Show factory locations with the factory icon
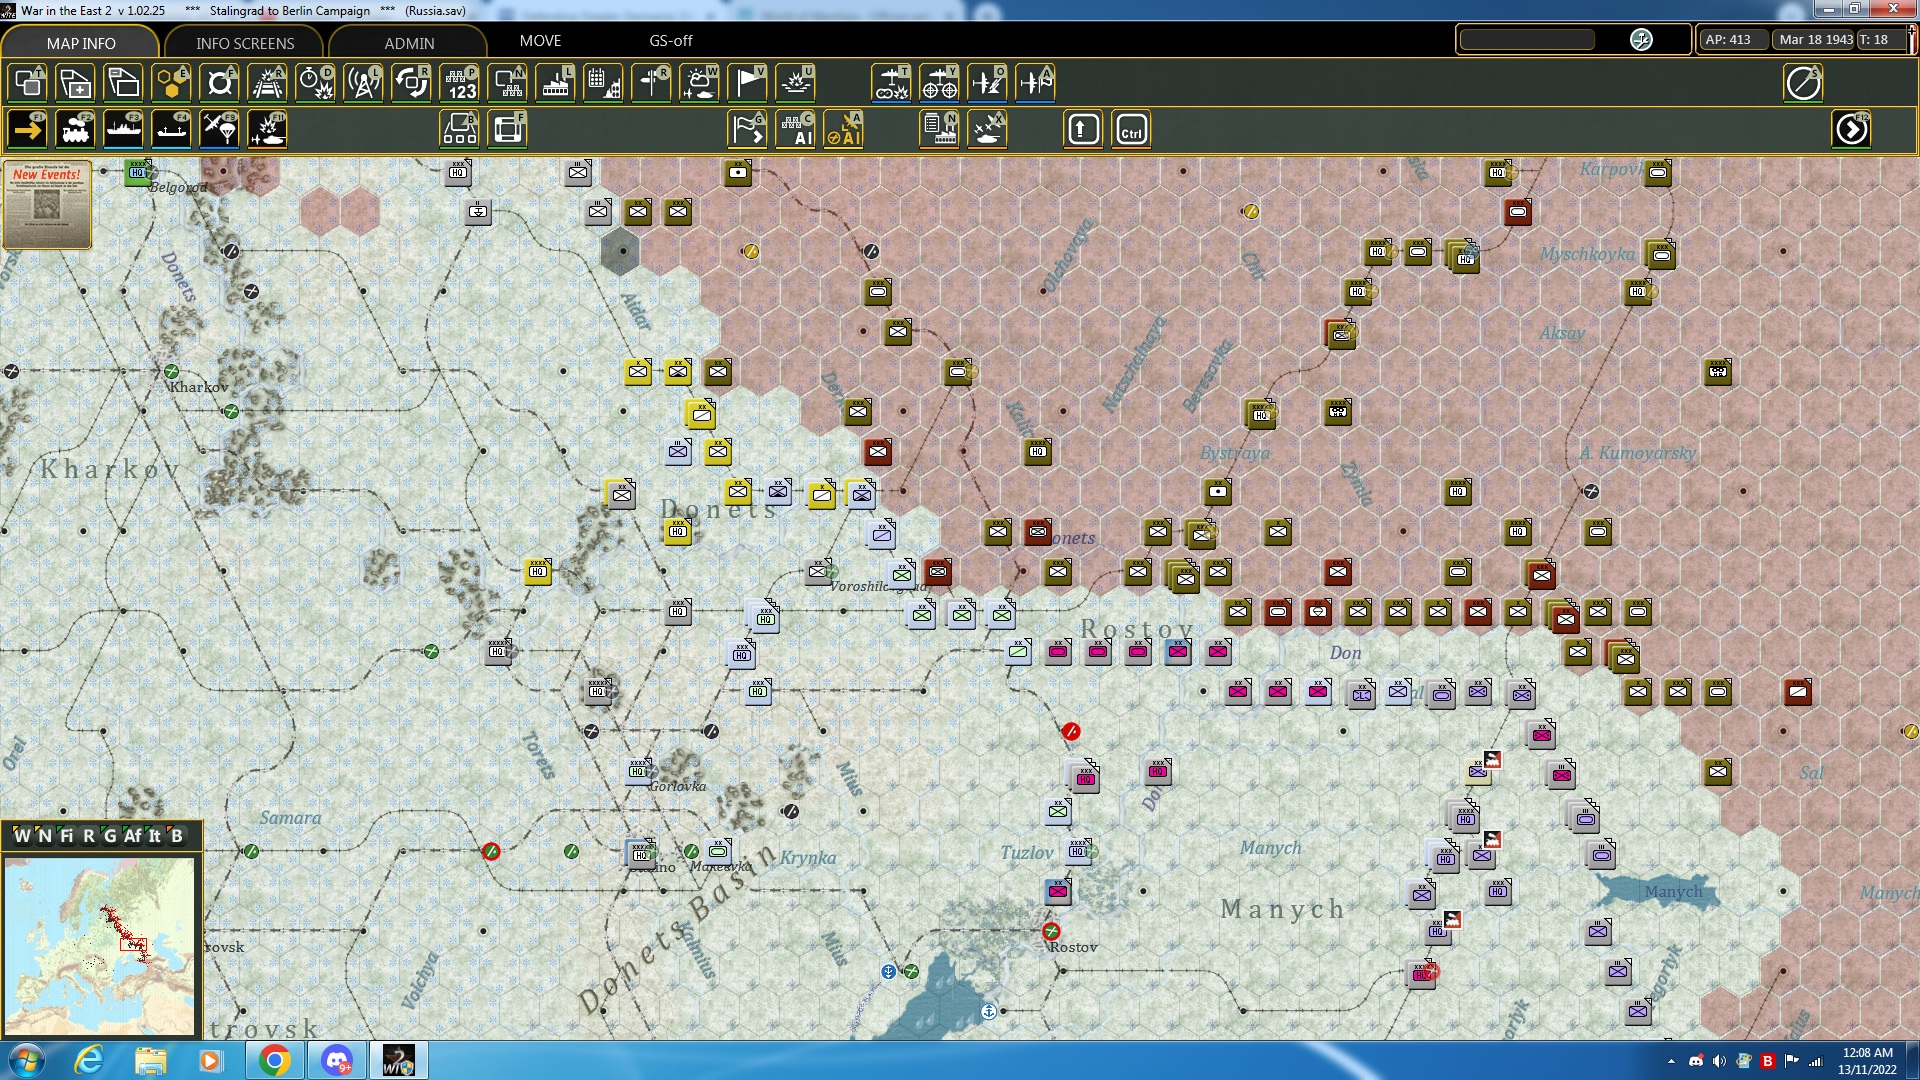1920x1080 pixels. click(x=555, y=83)
